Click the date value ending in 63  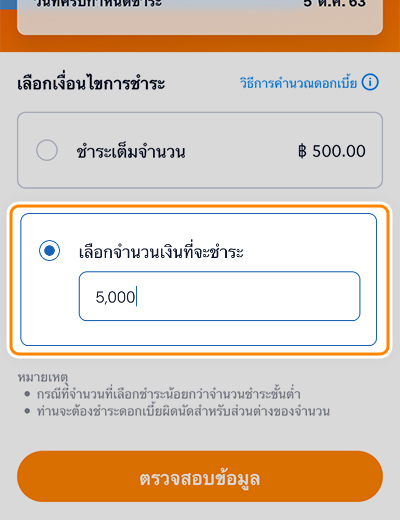click(x=334, y=3)
